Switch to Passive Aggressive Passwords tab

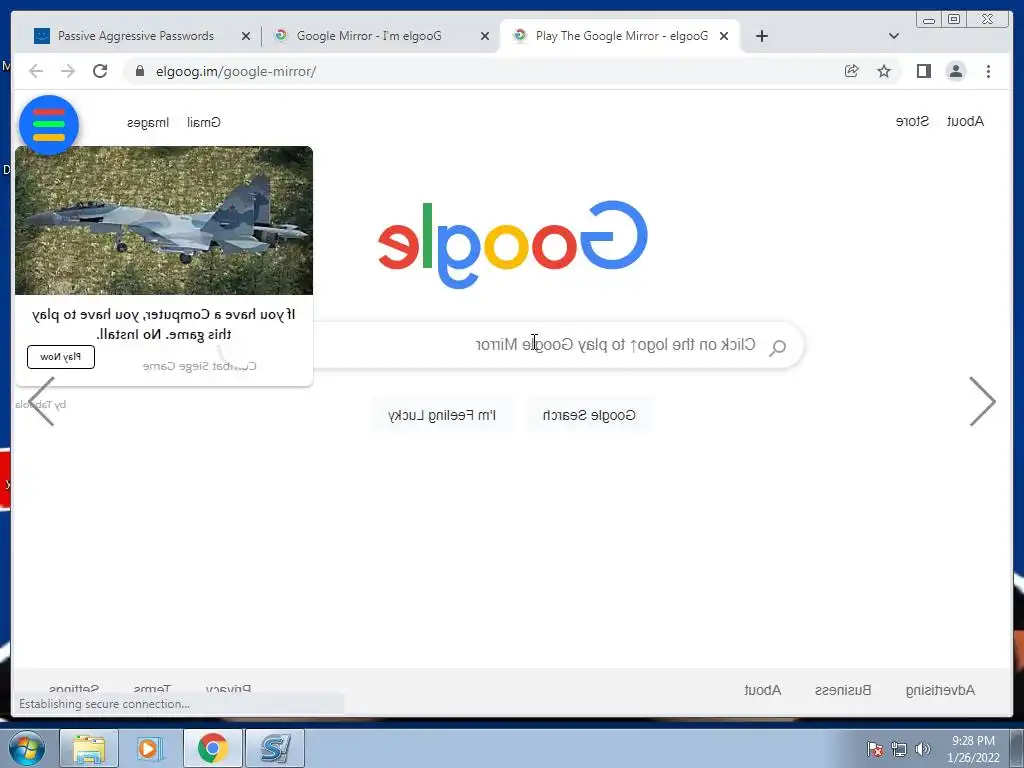(x=136, y=36)
